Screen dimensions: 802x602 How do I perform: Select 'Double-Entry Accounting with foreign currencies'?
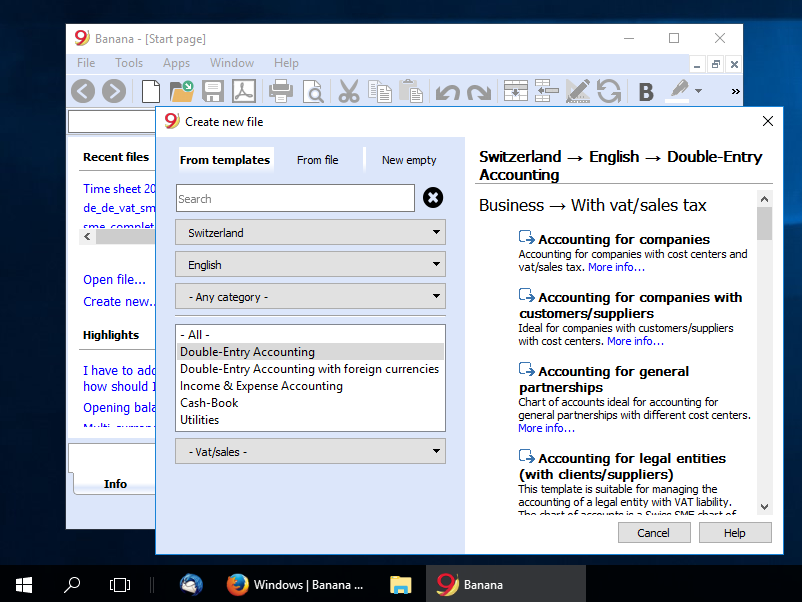coord(310,369)
